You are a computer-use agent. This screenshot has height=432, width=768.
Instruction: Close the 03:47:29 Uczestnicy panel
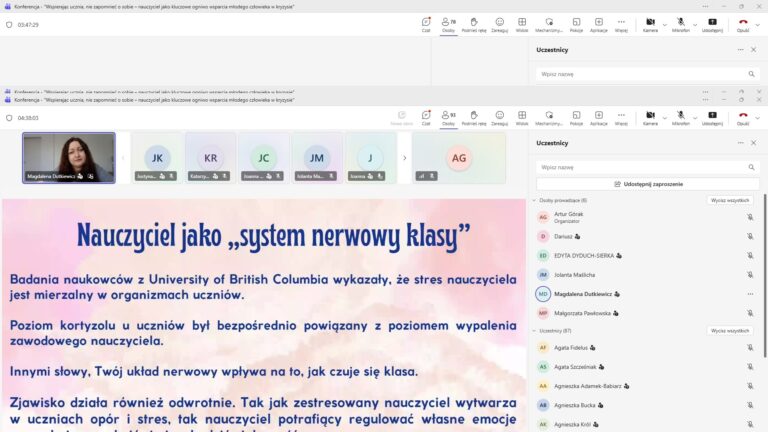tap(754, 49)
